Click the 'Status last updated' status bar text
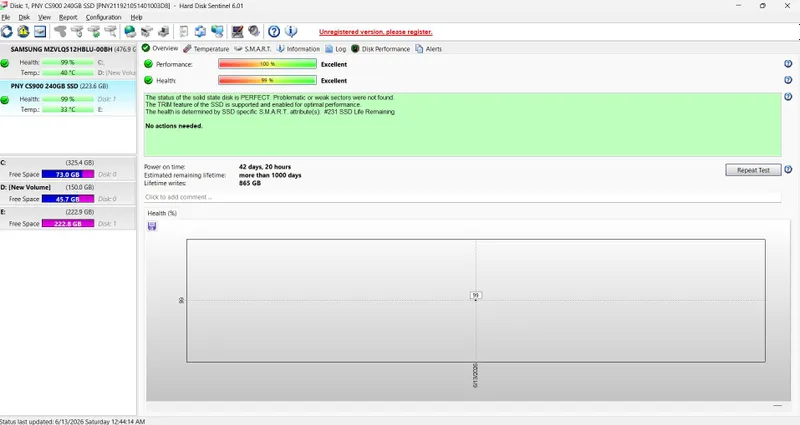Image resolution: width=800 pixels, height=425 pixels. click(x=73, y=421)
